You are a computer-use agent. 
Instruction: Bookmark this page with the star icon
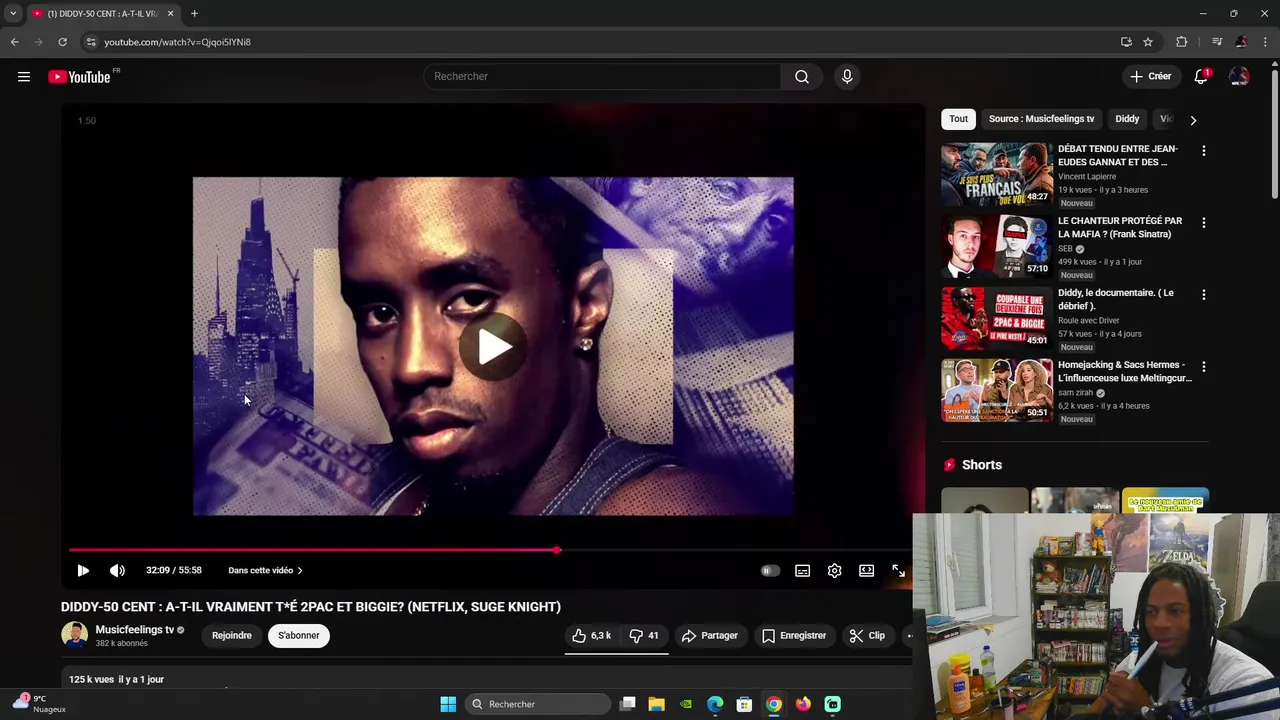(1148, 42)
